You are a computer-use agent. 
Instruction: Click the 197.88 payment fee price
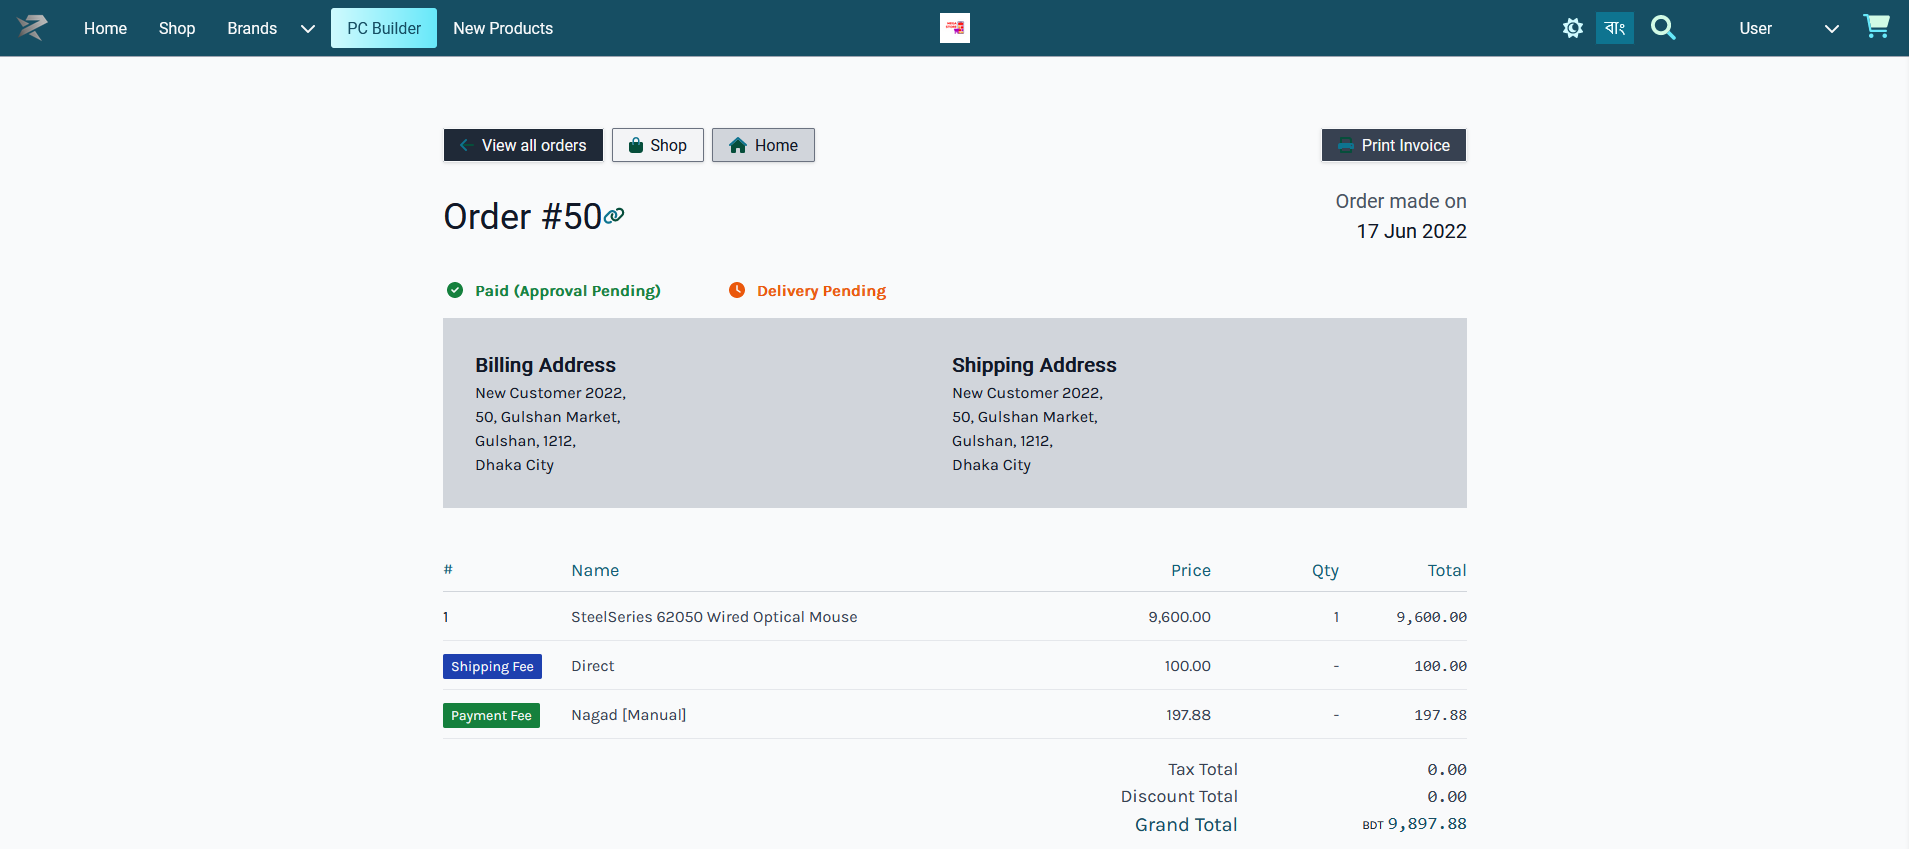tap(1188, 715)
